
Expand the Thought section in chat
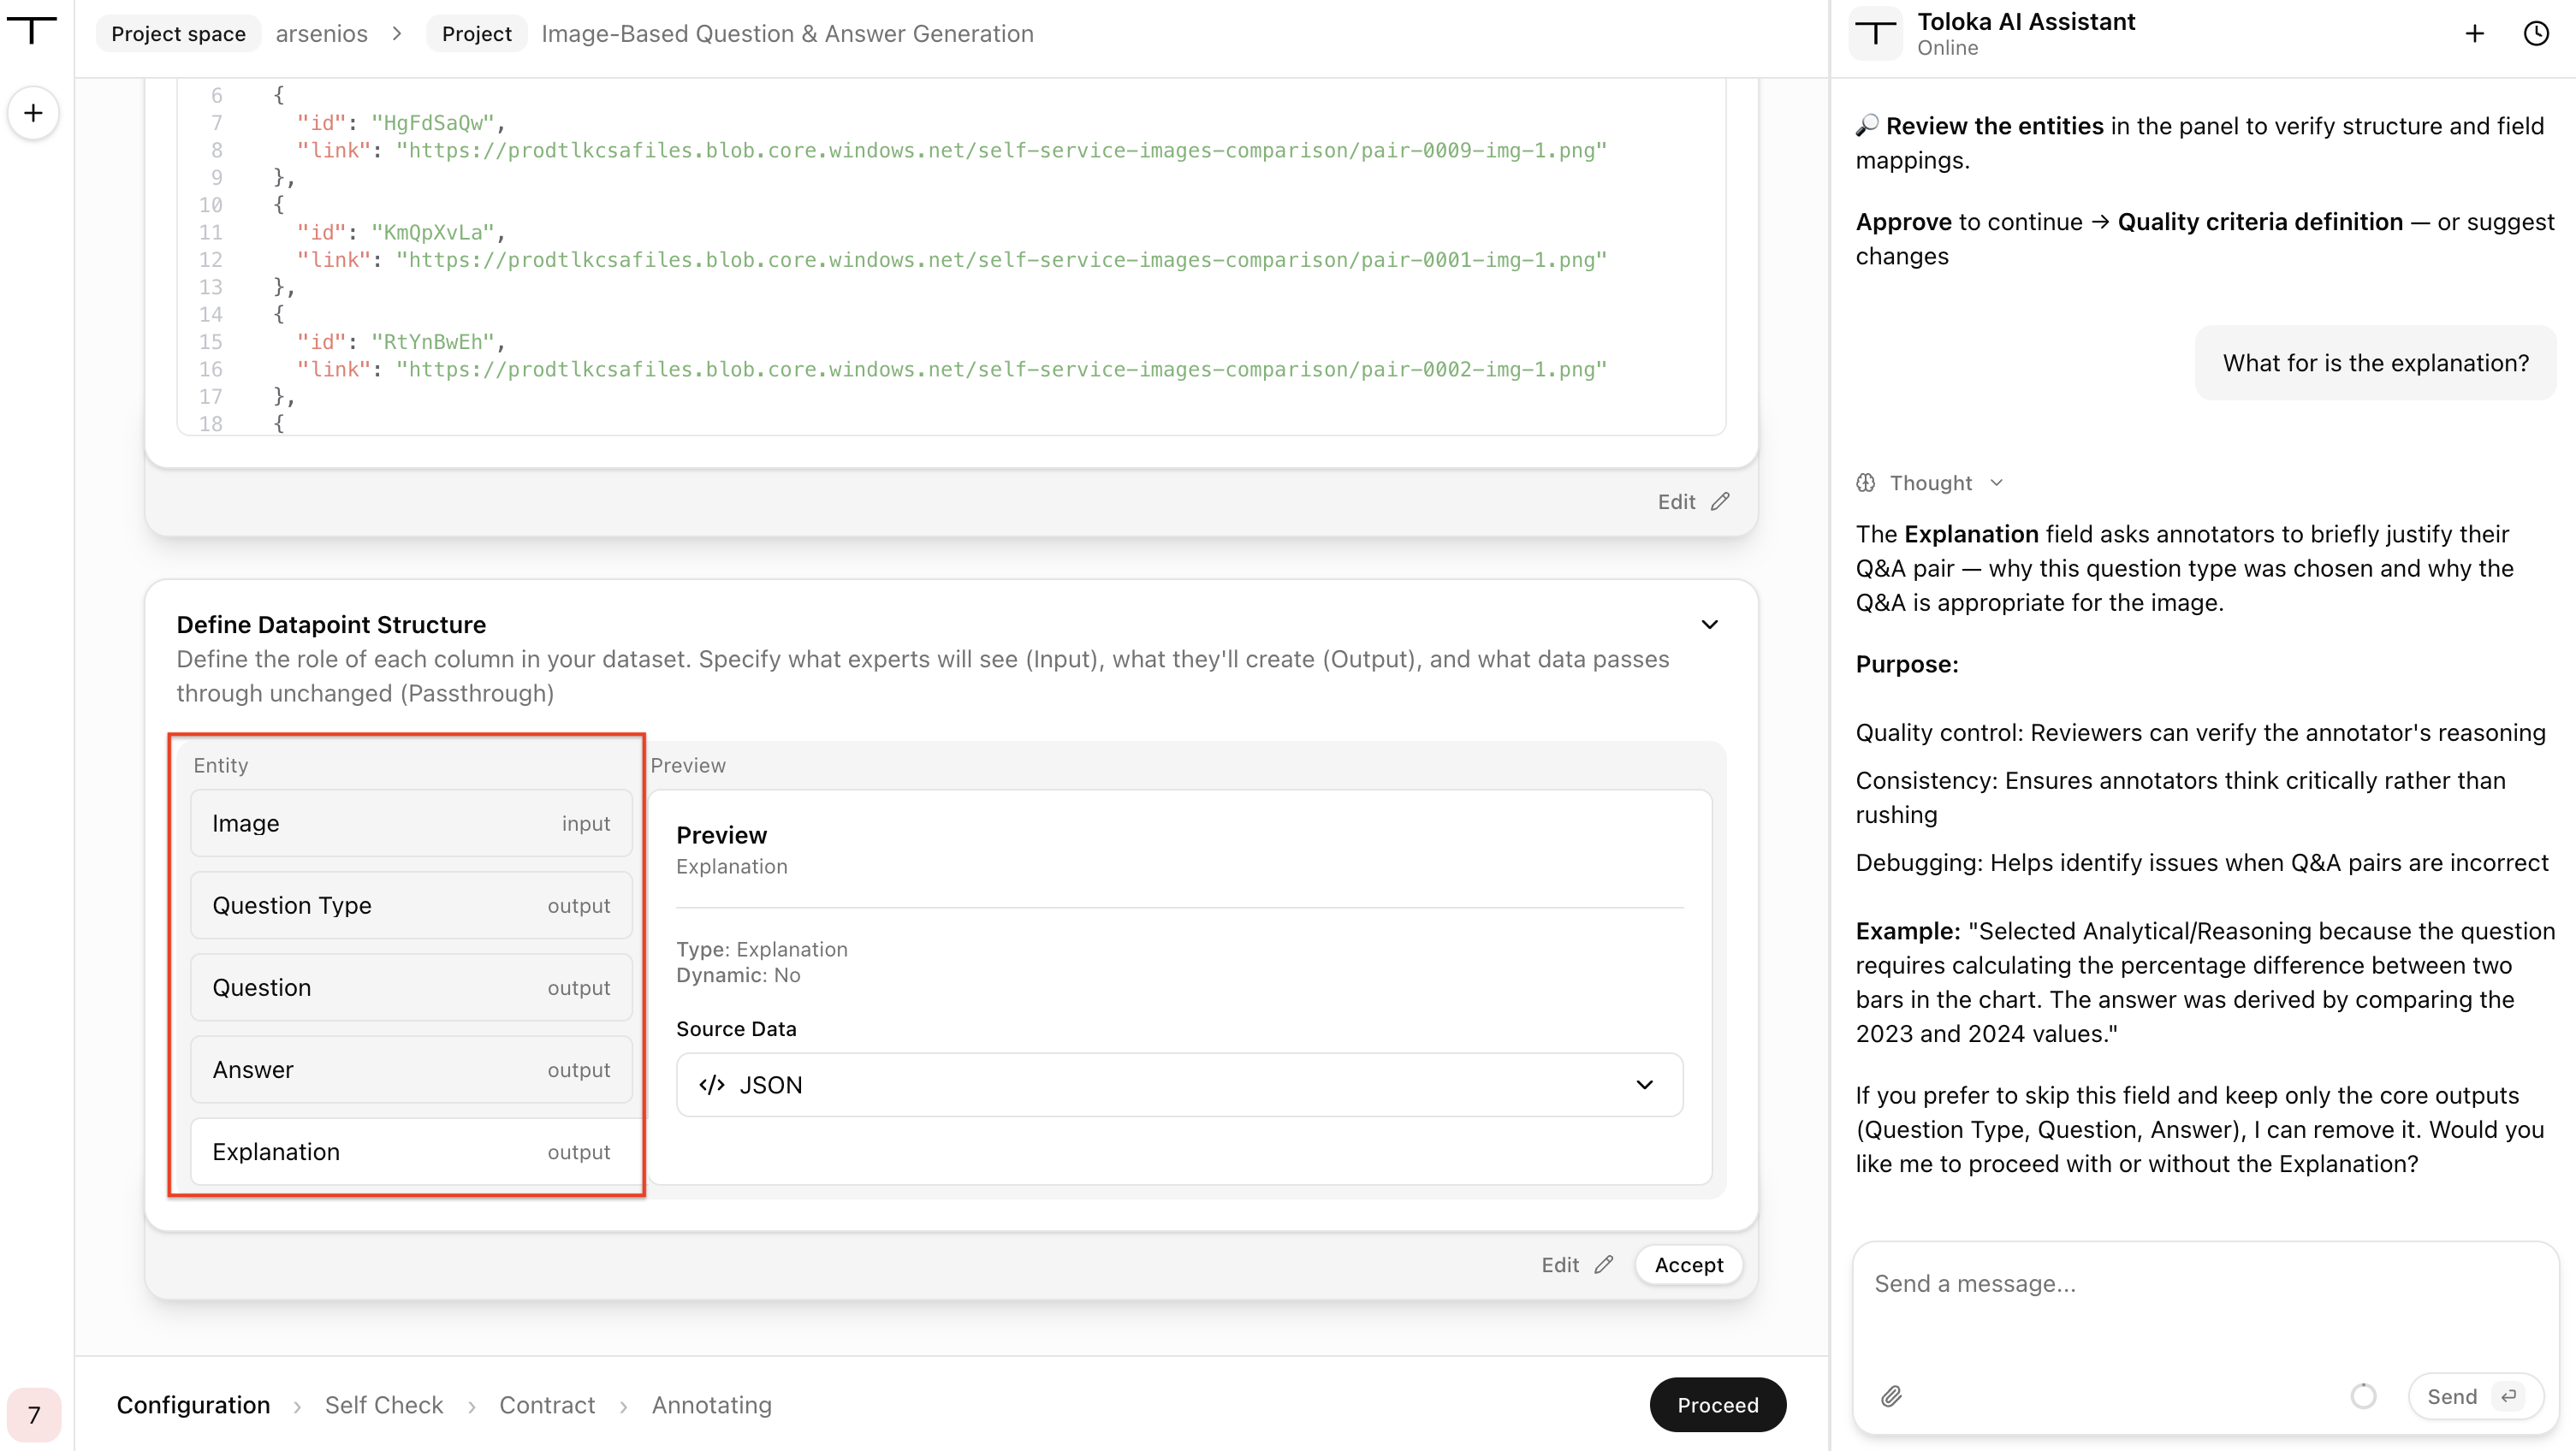tap(1930, 483)
